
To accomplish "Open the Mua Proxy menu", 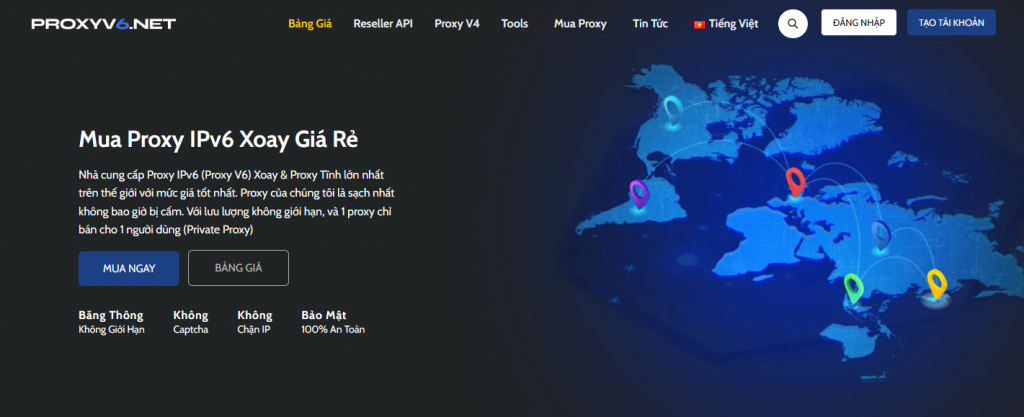I will [x=580, y=23].
